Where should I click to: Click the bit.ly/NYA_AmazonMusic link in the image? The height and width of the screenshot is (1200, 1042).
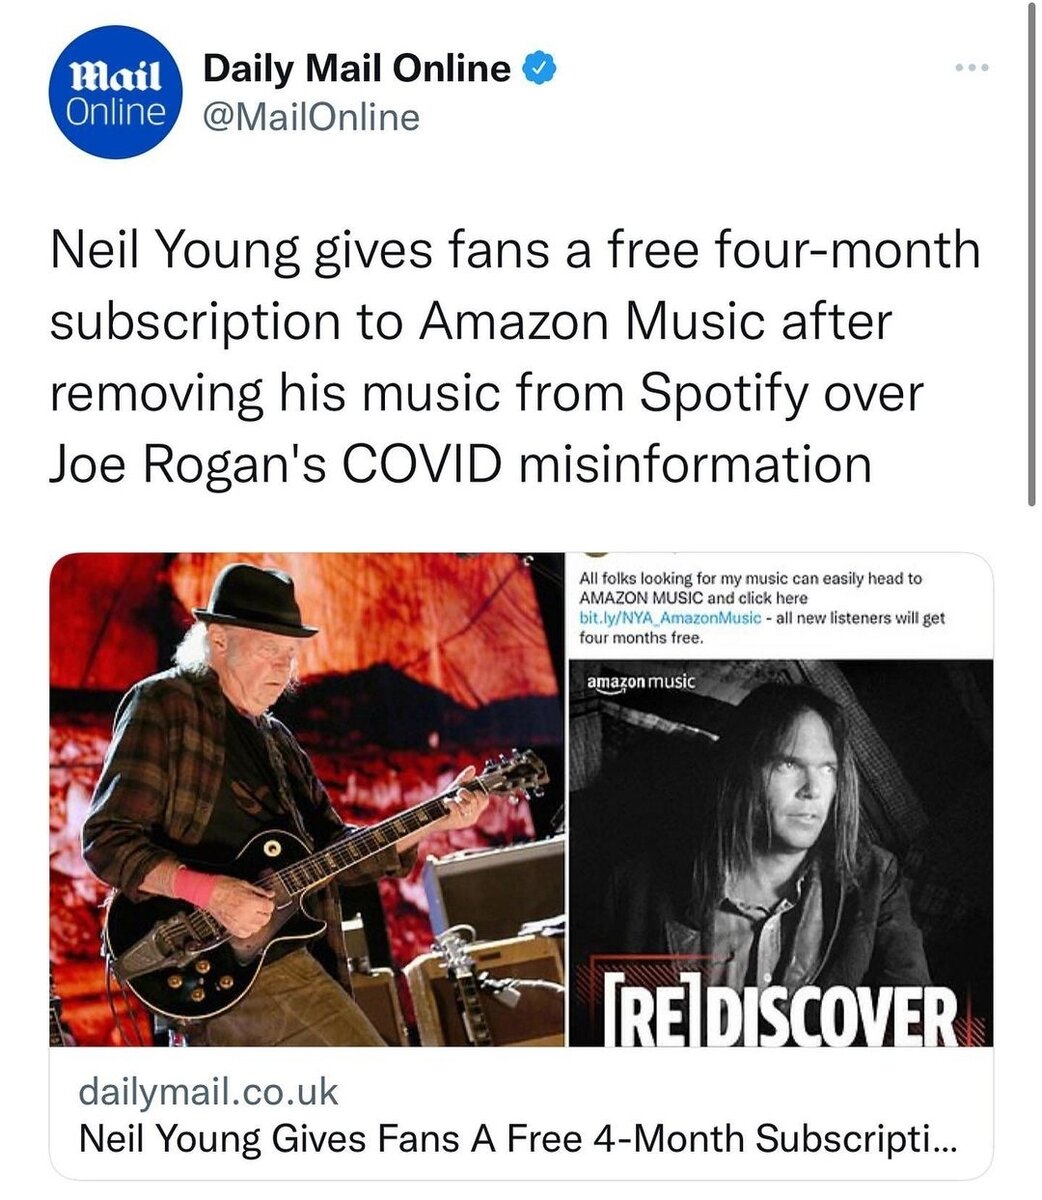point(670,617)
